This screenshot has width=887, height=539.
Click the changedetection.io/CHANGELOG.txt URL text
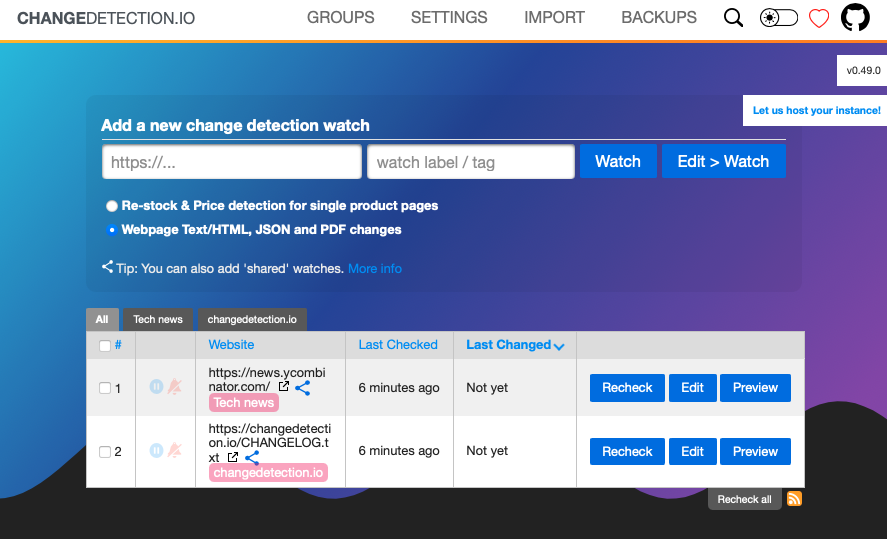pyautogui.click(x=269, y=443)
